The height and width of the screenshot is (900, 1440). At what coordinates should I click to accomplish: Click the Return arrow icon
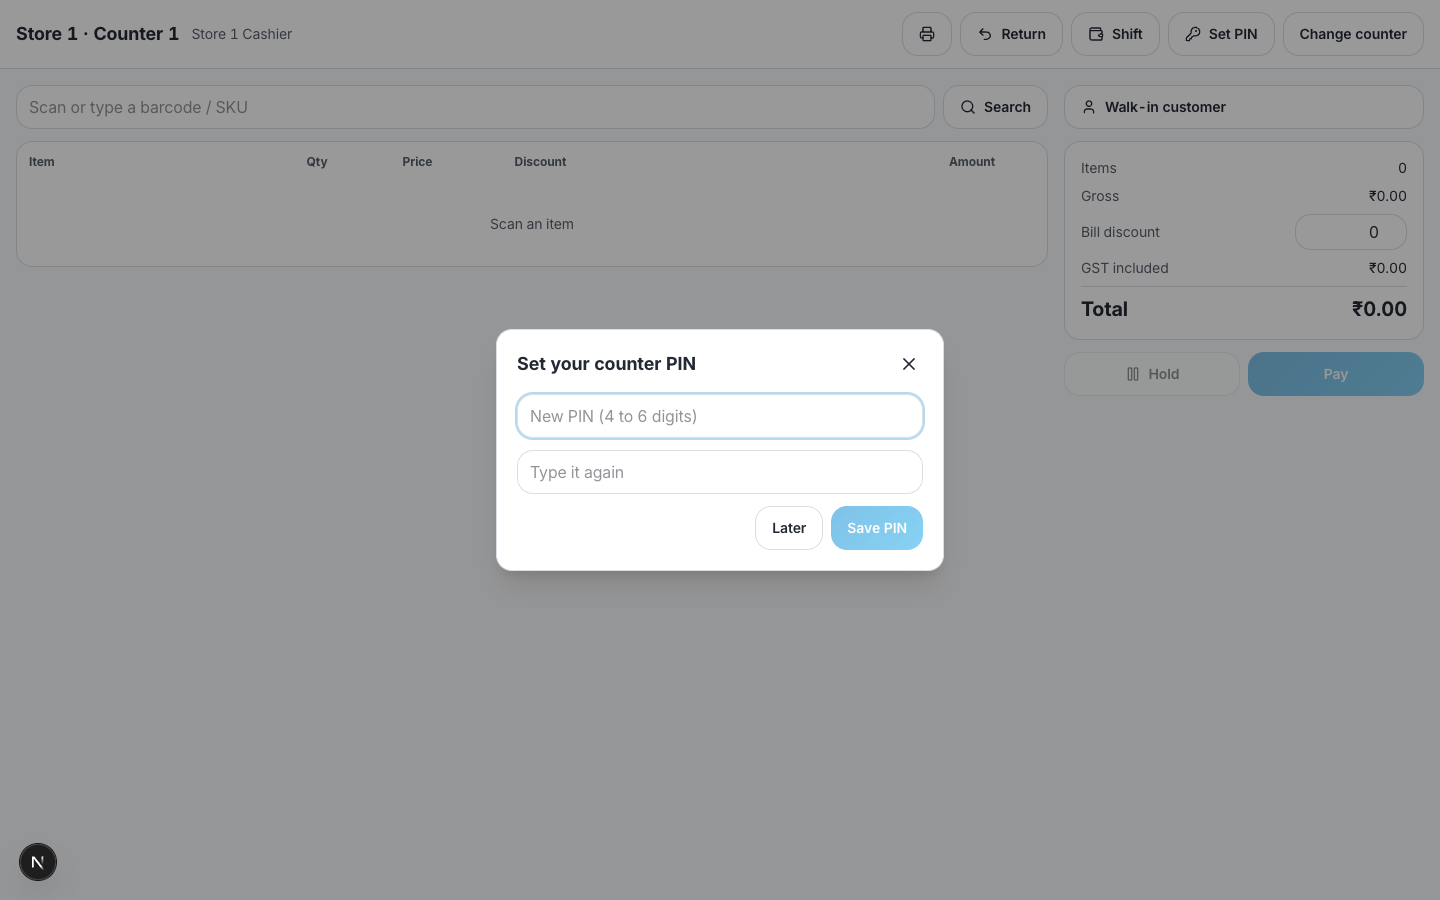pyautogui.click(x=985, y=34)
